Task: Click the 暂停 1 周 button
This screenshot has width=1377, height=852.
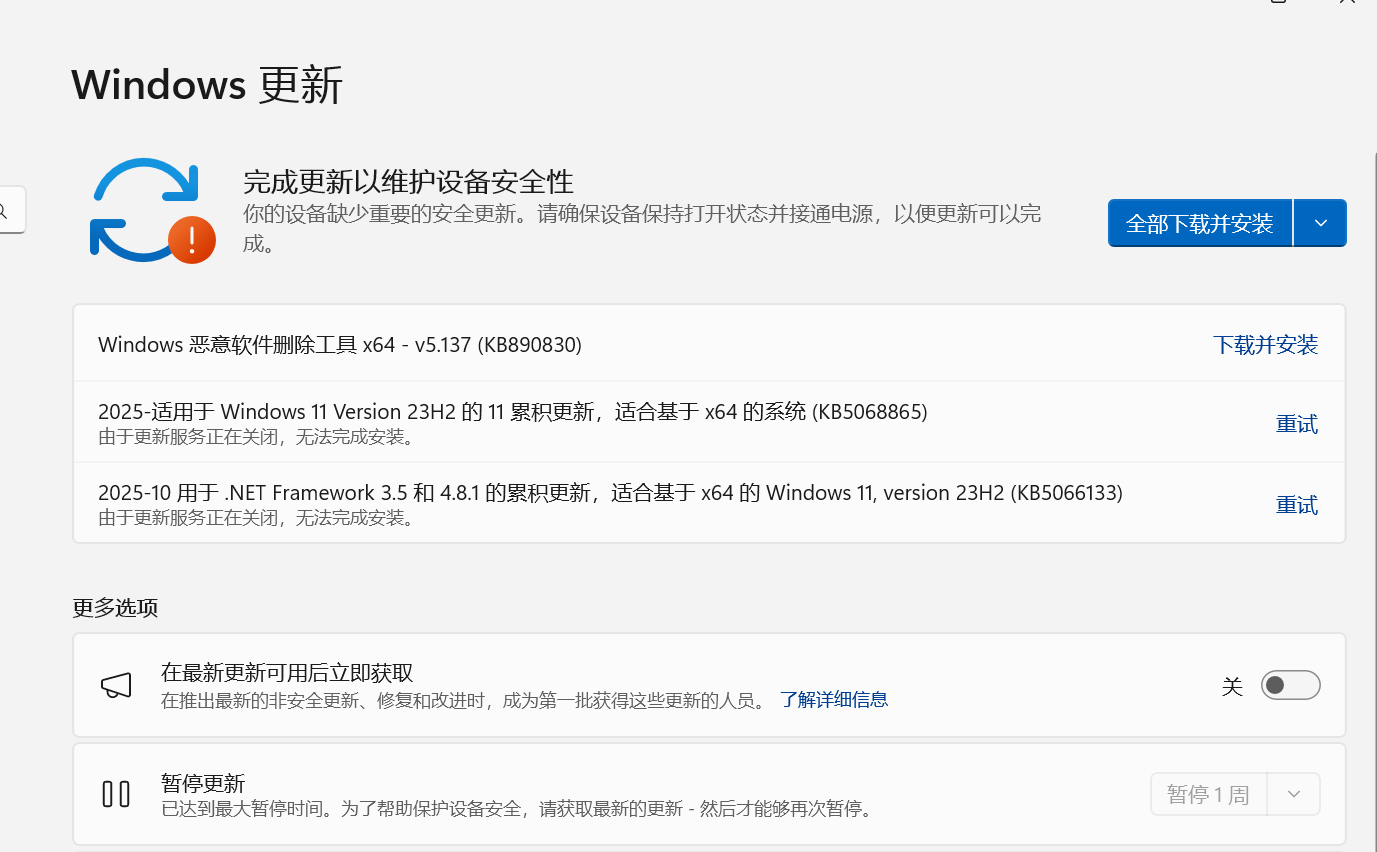Action: coord(1209,795)
